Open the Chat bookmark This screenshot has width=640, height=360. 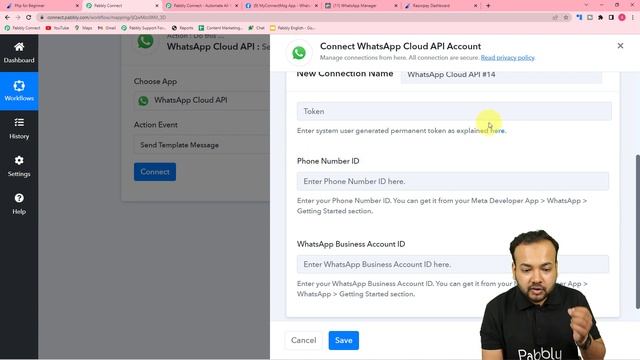click(256, 28)
